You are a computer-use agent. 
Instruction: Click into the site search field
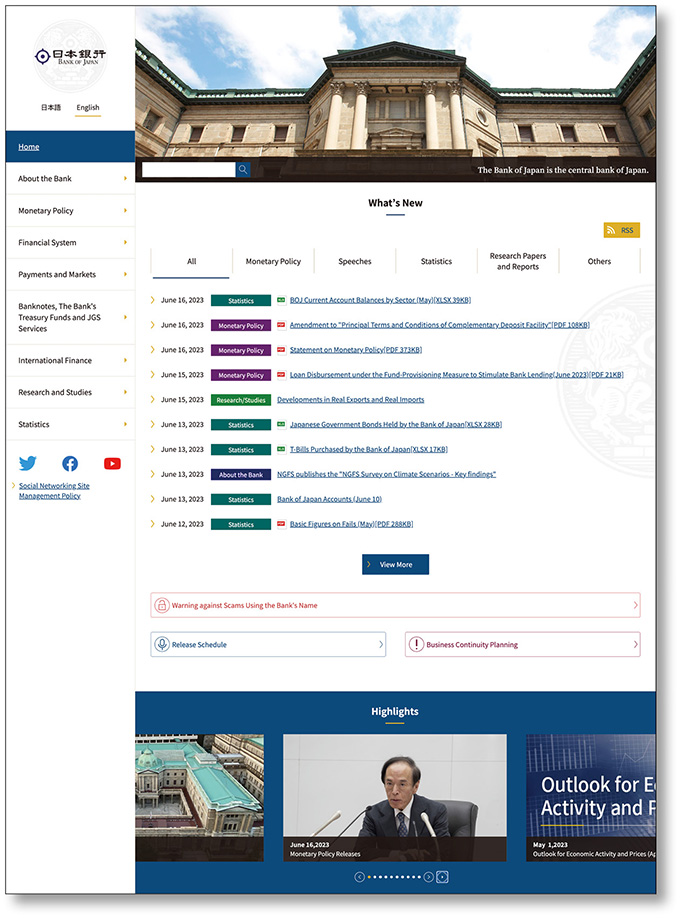[x=189, y=170]
